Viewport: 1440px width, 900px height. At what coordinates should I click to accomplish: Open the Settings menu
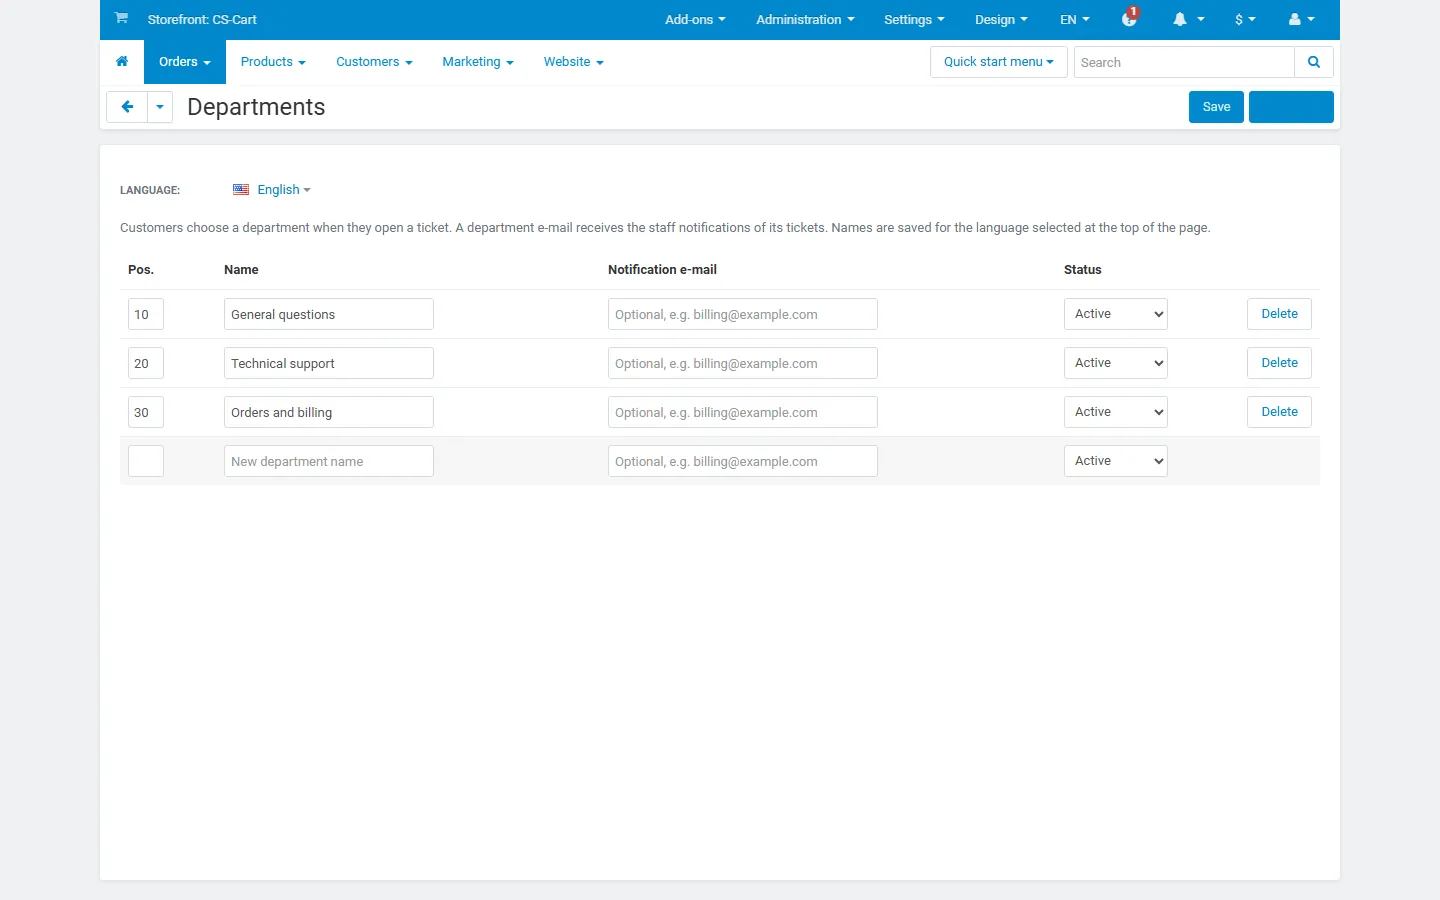point(914,19)
